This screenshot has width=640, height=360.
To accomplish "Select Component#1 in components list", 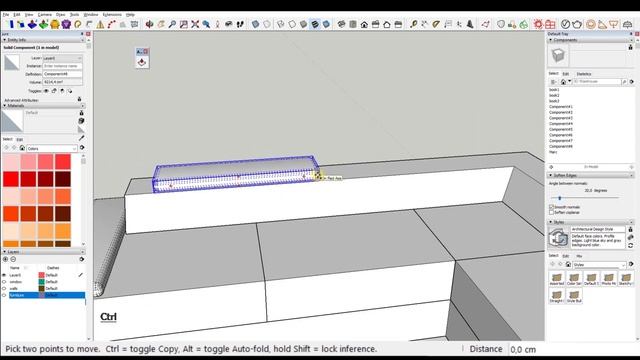I will tap(561, 107).
